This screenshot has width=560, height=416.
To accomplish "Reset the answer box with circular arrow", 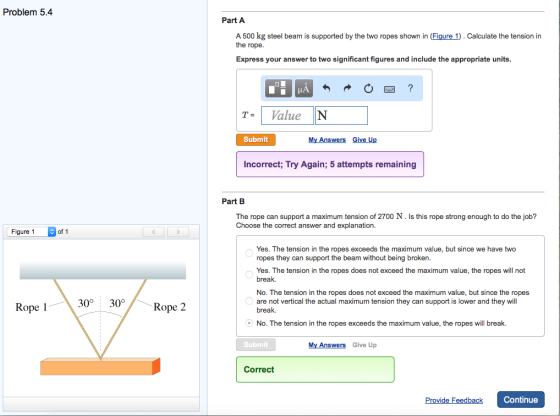I will pyautogui.click(x=368, y=88).
